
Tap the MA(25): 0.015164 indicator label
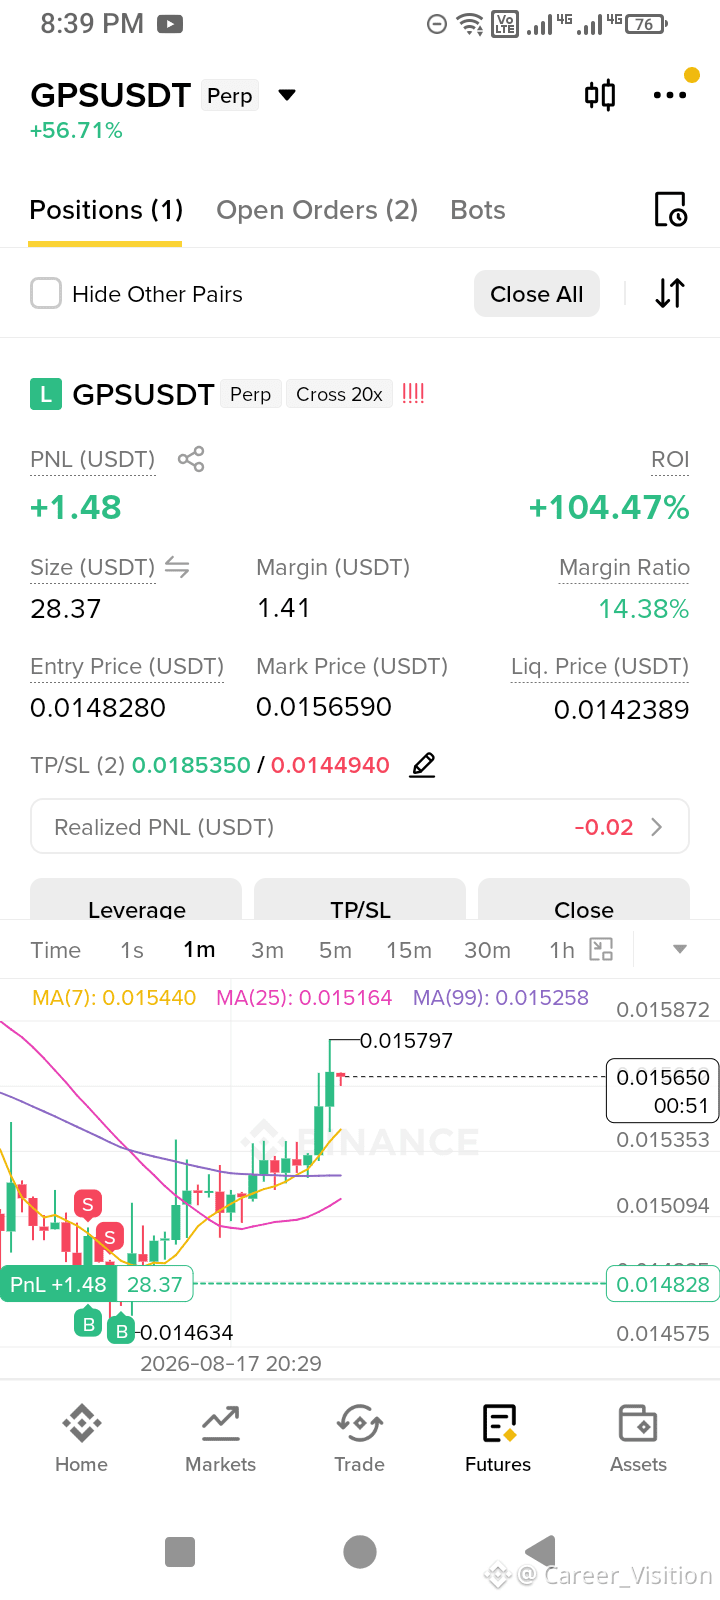(x=304, y=997)
